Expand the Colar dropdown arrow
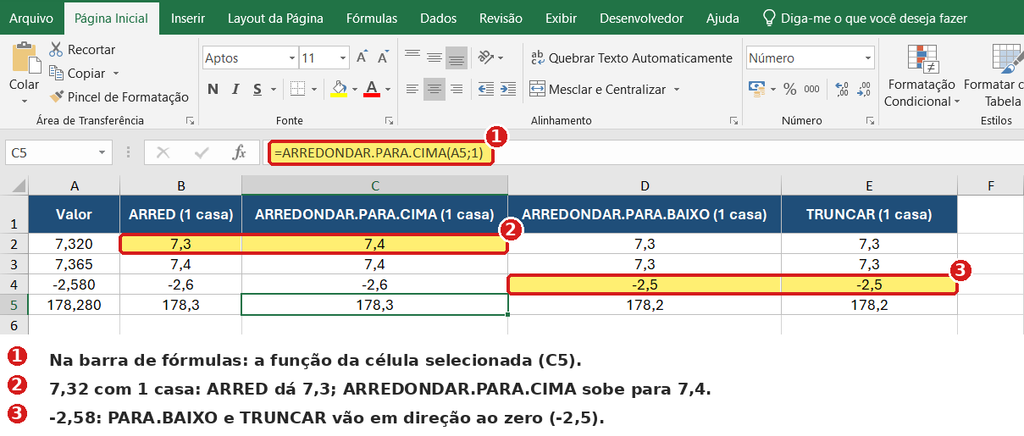 (24, 101)
